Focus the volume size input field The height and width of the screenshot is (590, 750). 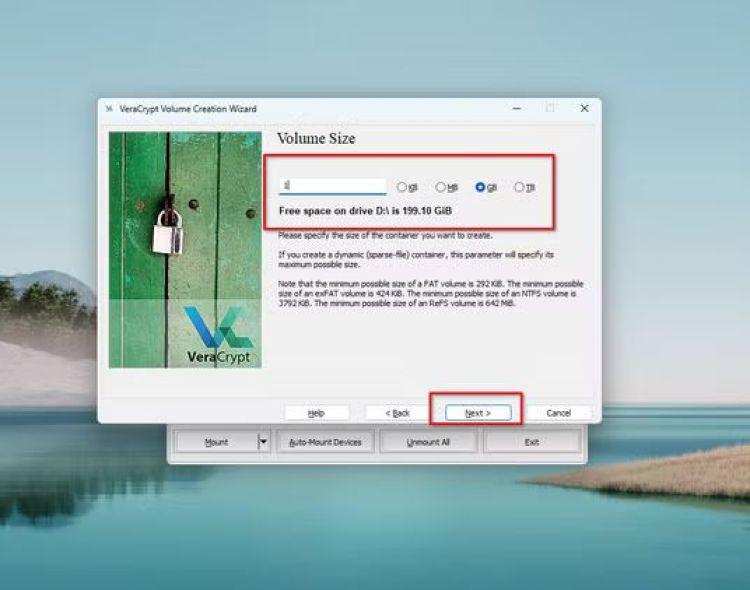point(332,186)
